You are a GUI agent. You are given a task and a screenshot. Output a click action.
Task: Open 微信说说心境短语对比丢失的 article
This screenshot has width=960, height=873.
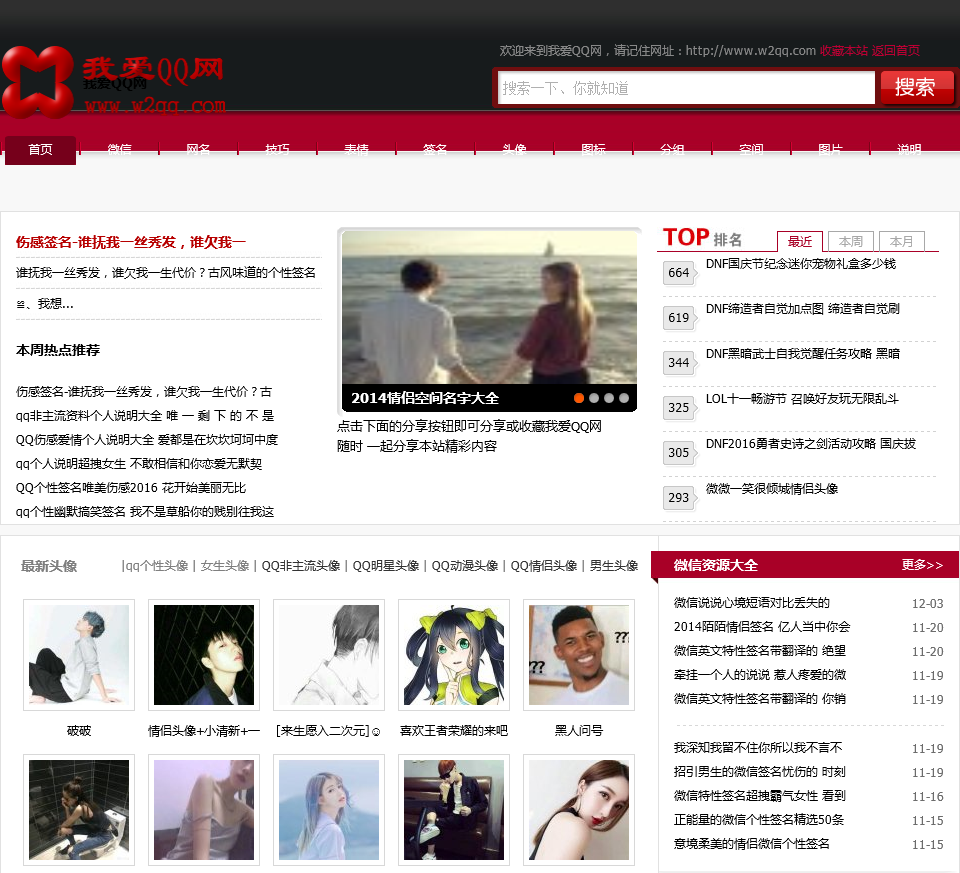pos(752,602)
